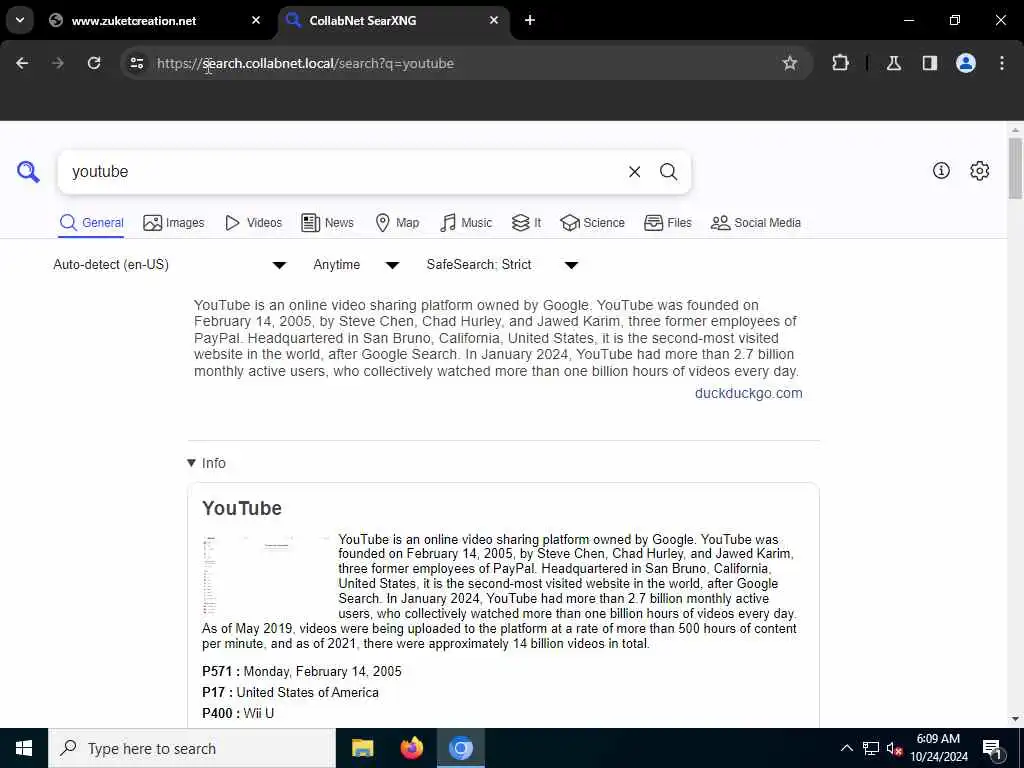Collapse the Info section

[206, 463]
